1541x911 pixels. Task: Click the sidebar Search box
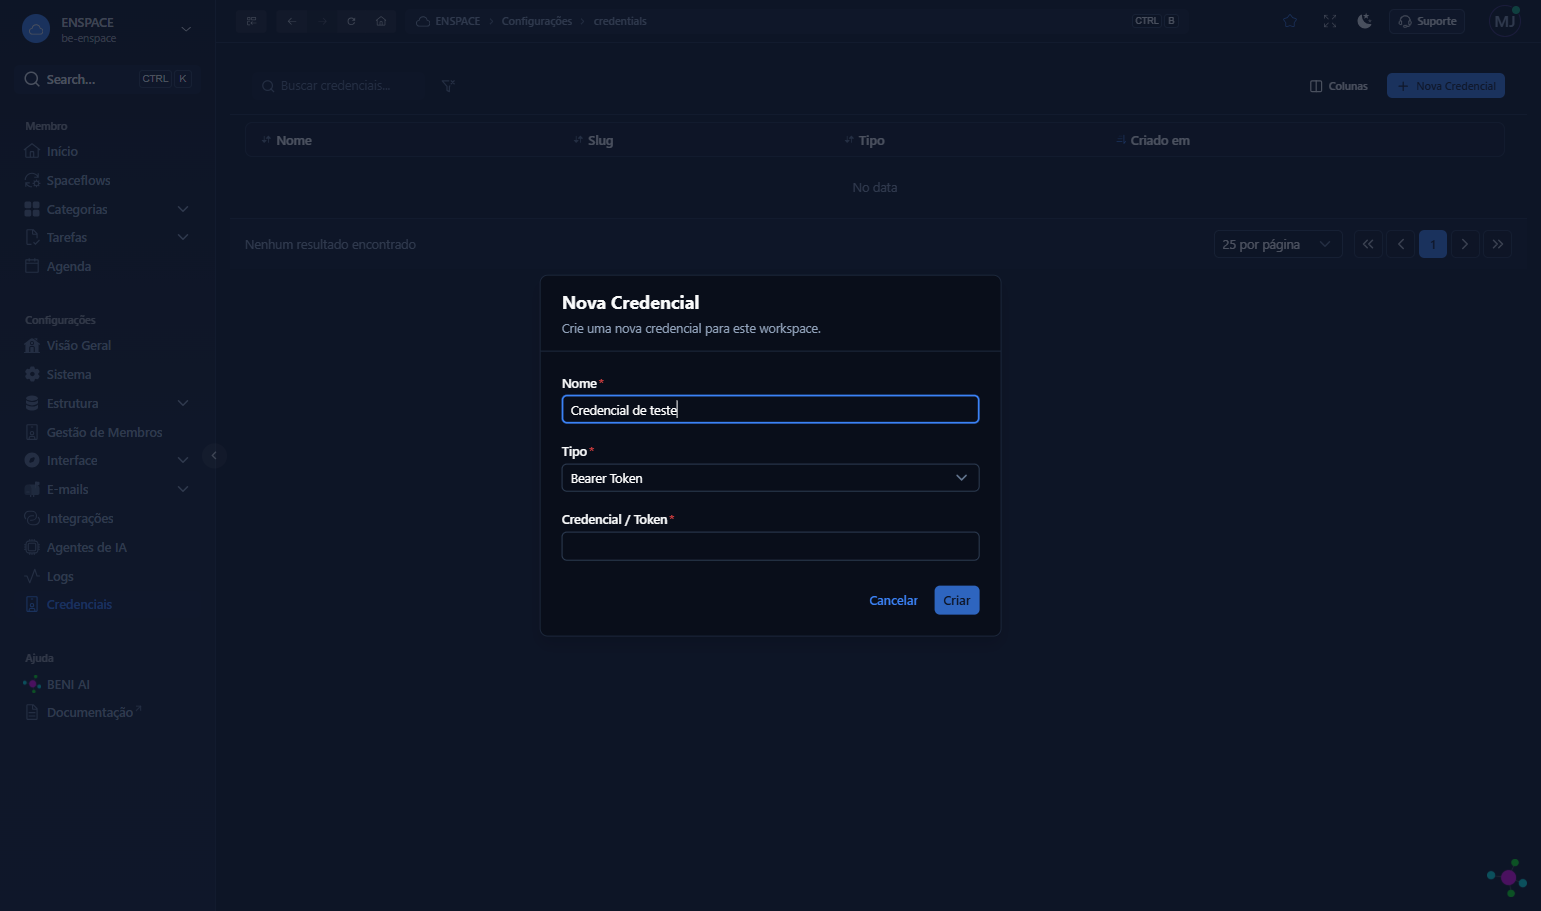pos(107,79)
